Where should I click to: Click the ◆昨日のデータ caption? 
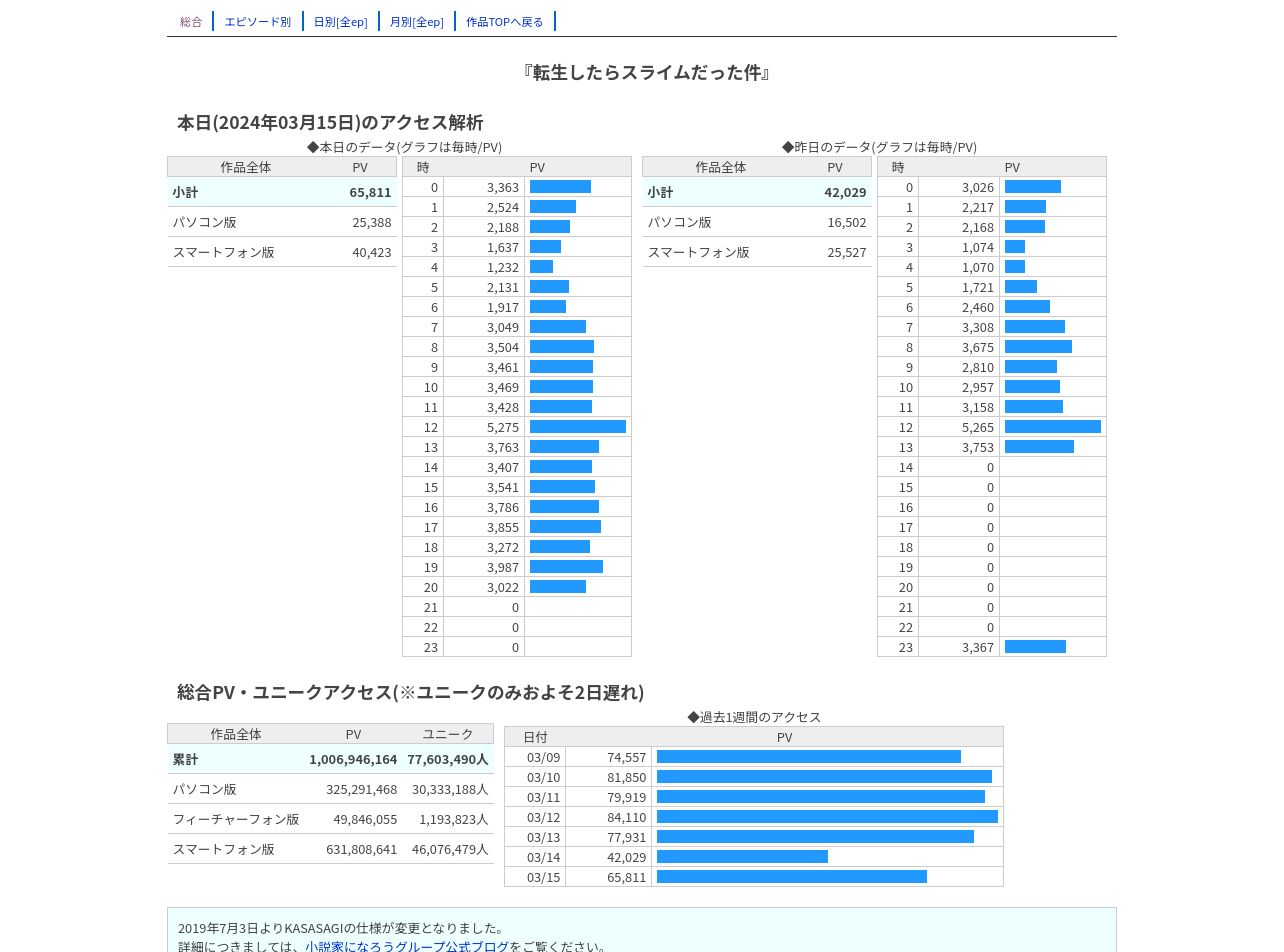[x=879, y=147]
